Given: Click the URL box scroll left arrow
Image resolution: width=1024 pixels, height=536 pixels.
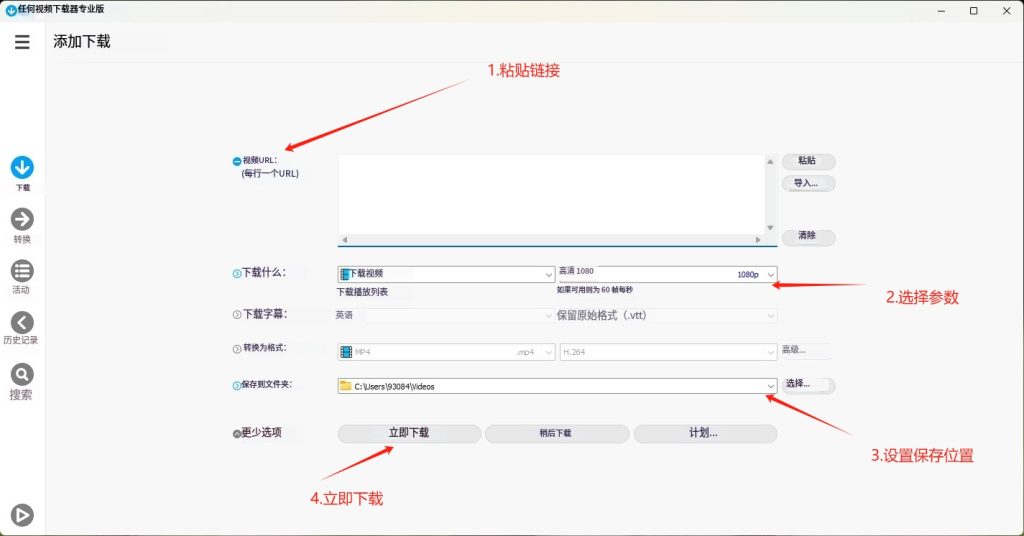Looking at the screenshot, I should [x=344, y=240].
